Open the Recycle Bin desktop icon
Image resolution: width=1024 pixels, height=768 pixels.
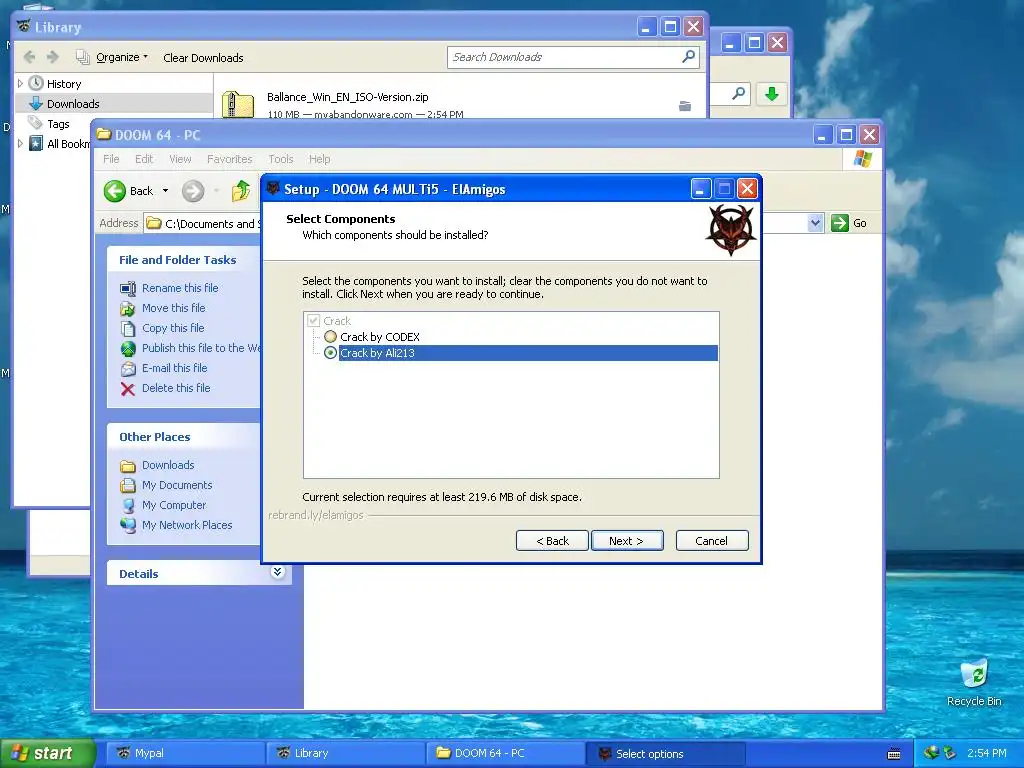pos(974,682)
